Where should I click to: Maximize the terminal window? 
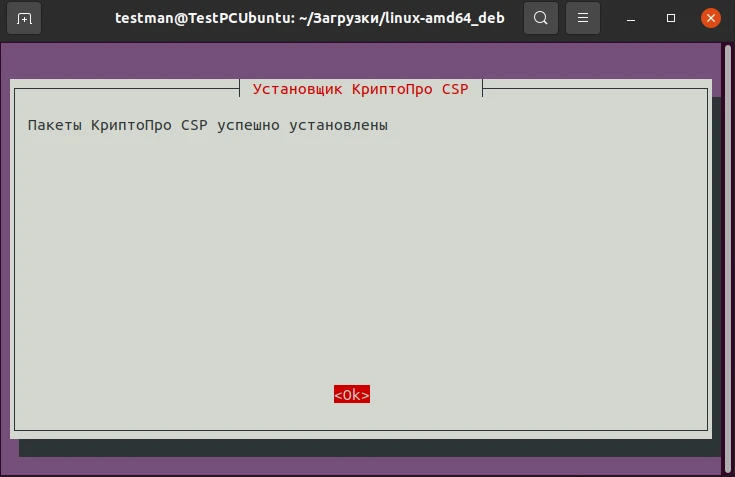[671, 18]
